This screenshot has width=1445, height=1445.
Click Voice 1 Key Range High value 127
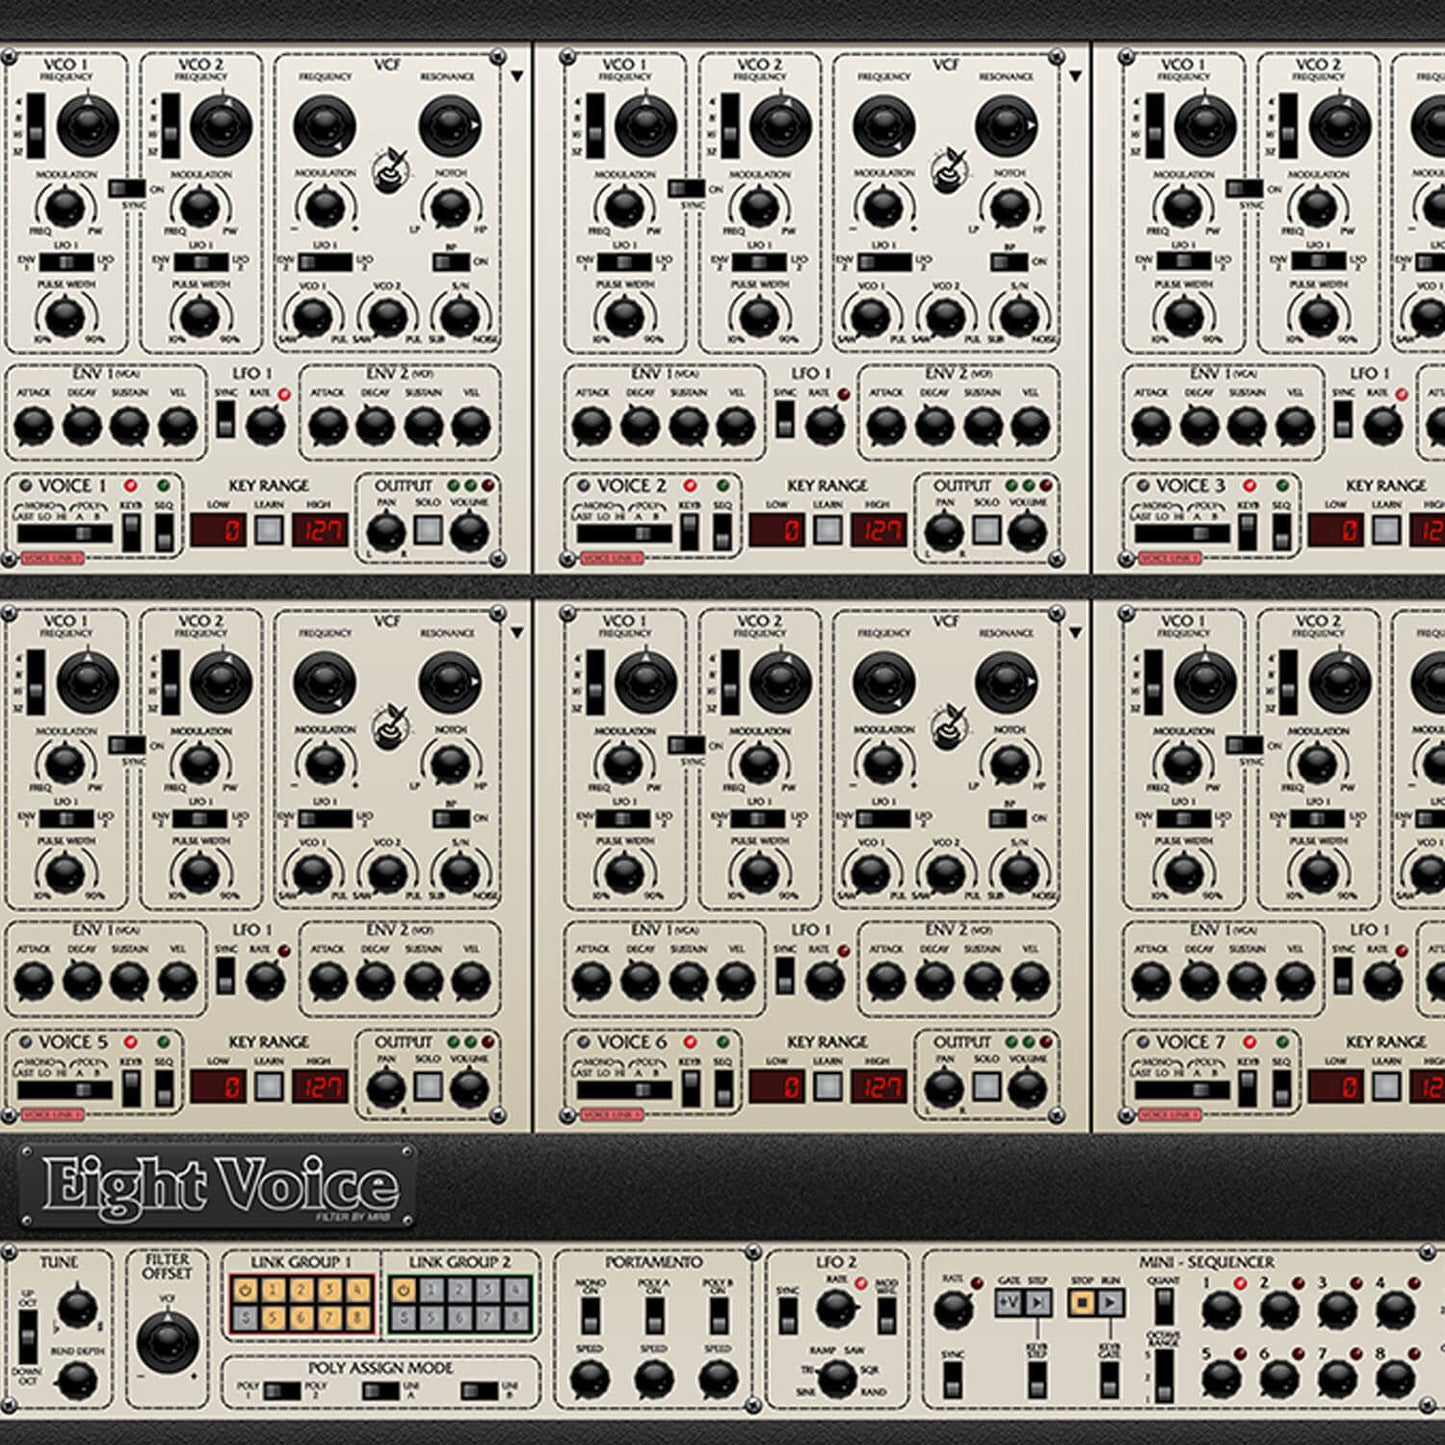[320, 529]
